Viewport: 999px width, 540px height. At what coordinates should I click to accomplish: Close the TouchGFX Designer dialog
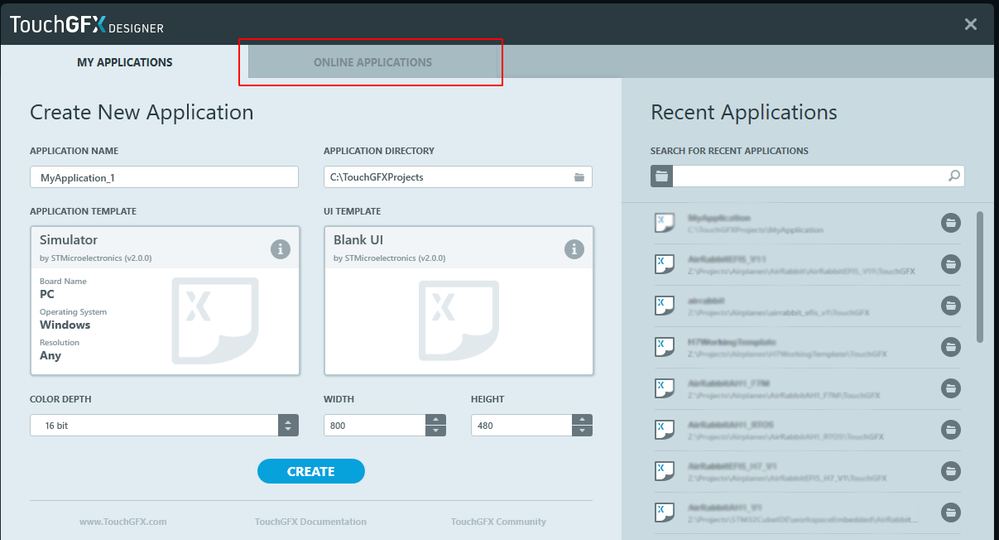(970, 24)
